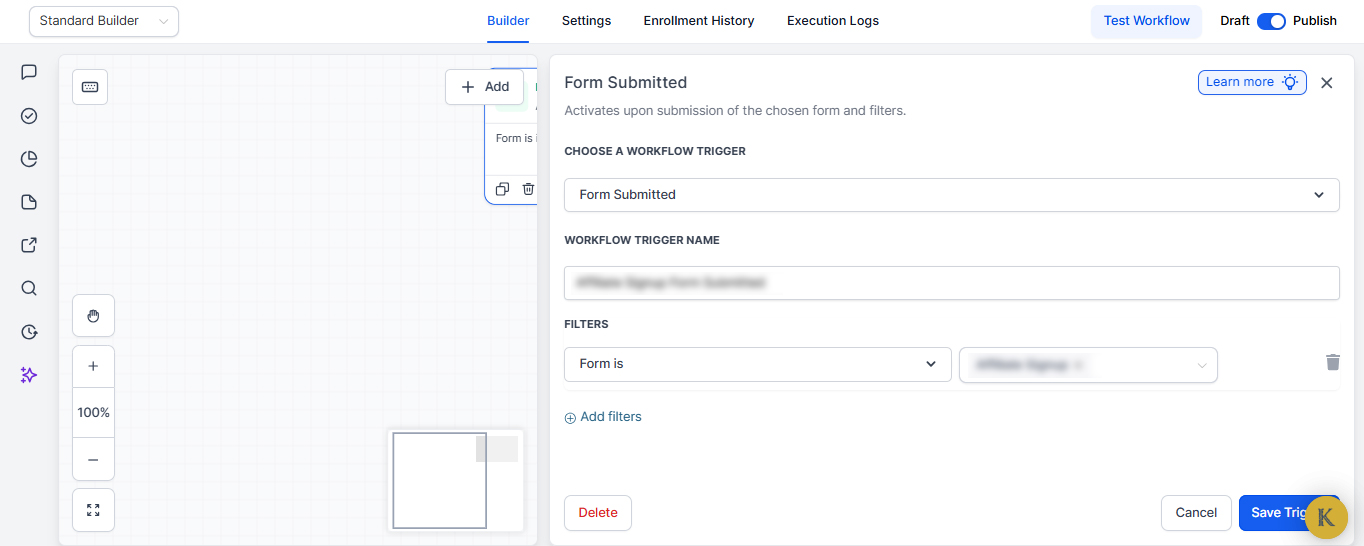Zoom in with the plus button
Image resolution: width=1364 pixels, height=546 pixels.
93,366
